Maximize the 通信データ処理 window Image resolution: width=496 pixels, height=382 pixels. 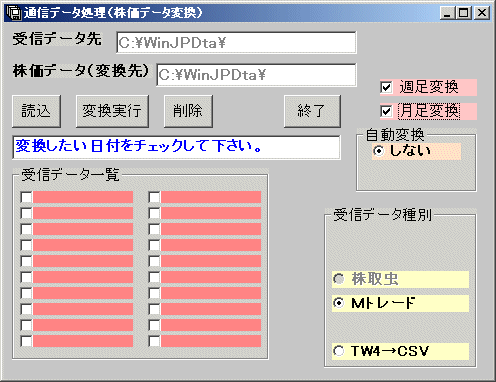(464, 13)
